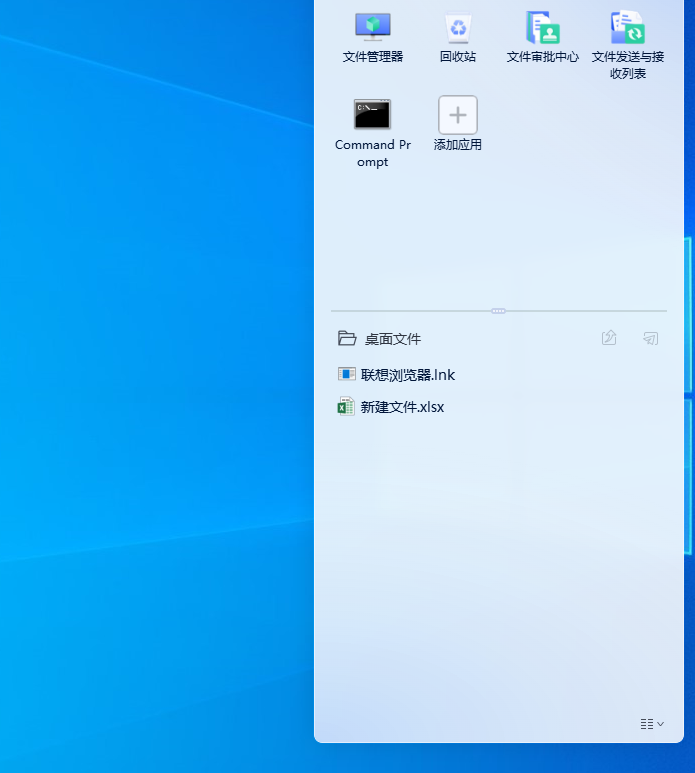Click the 添加应用 plus button
Viewport: 695px width, 773px height.
458,115
